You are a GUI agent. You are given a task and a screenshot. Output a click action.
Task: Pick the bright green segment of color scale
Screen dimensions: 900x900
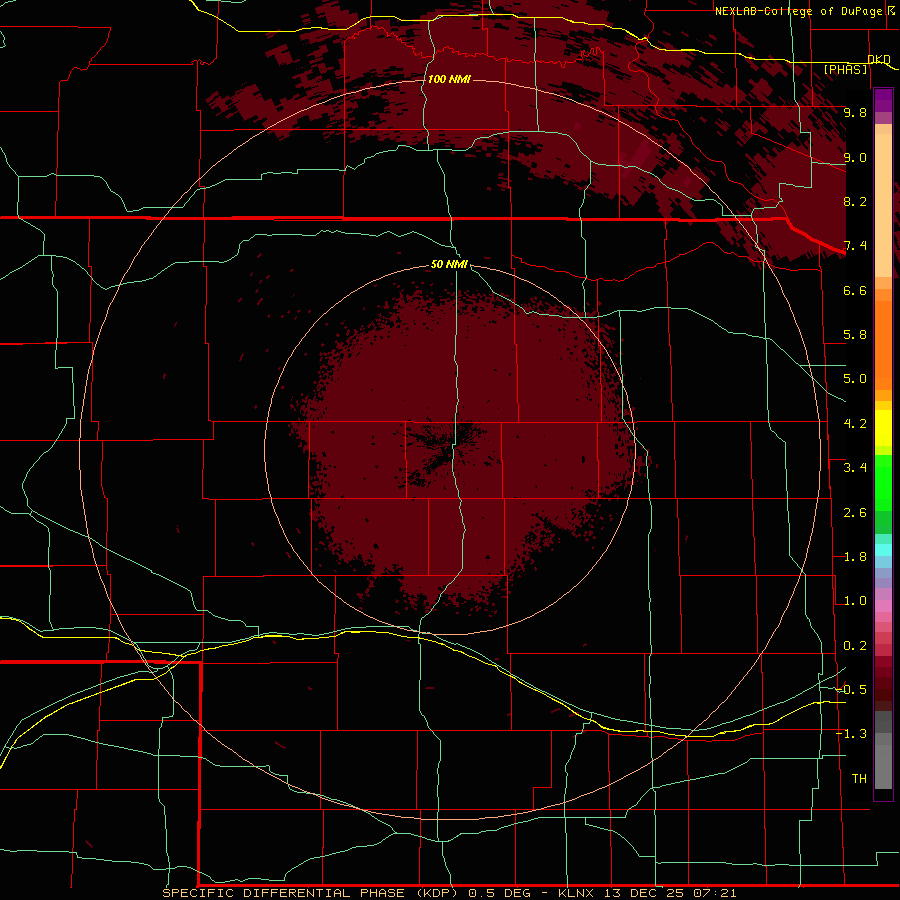(x=883, y=483)
